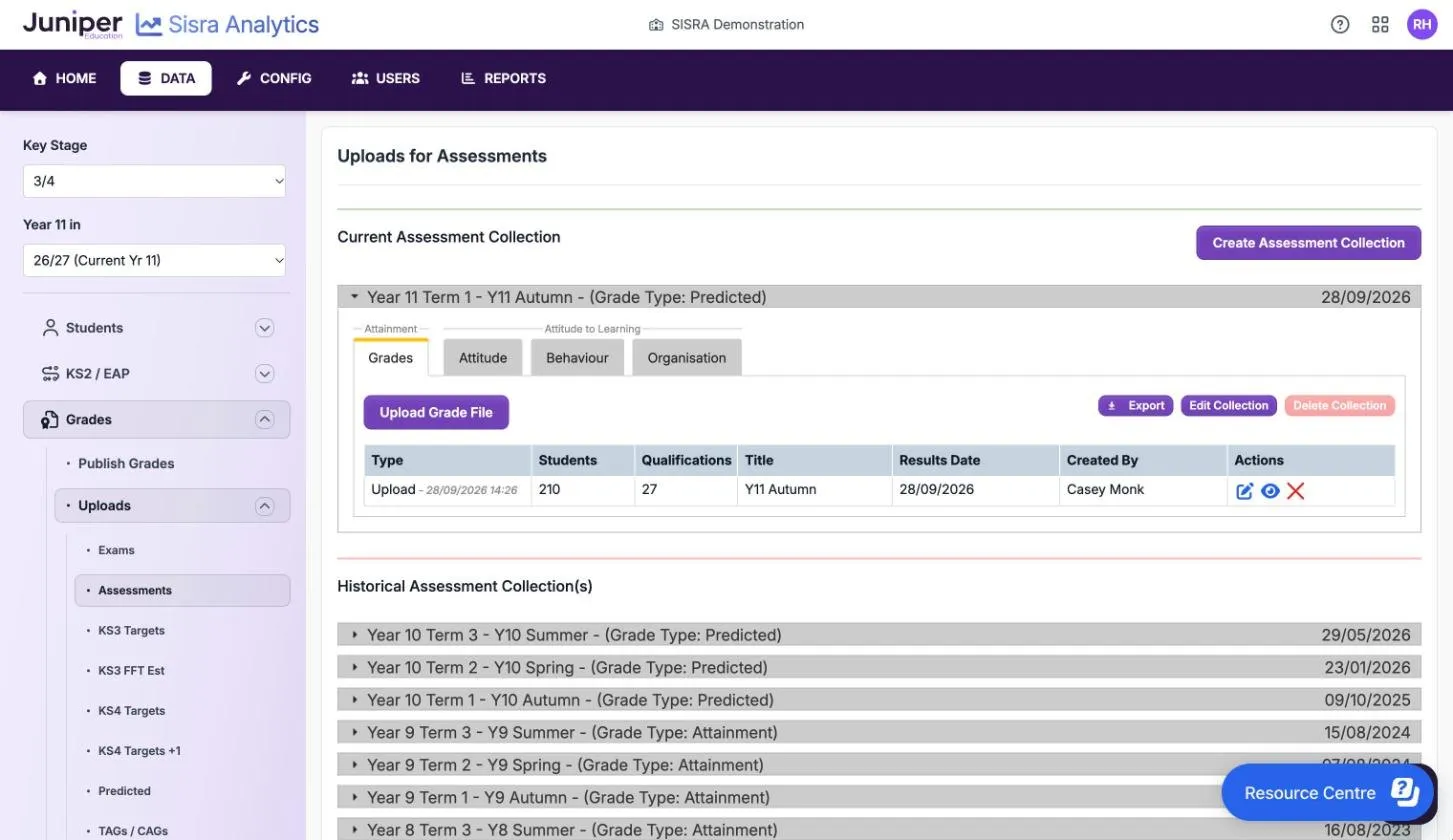
Task: Click the Grades icon in sidebar
Action: click(50, 420)
